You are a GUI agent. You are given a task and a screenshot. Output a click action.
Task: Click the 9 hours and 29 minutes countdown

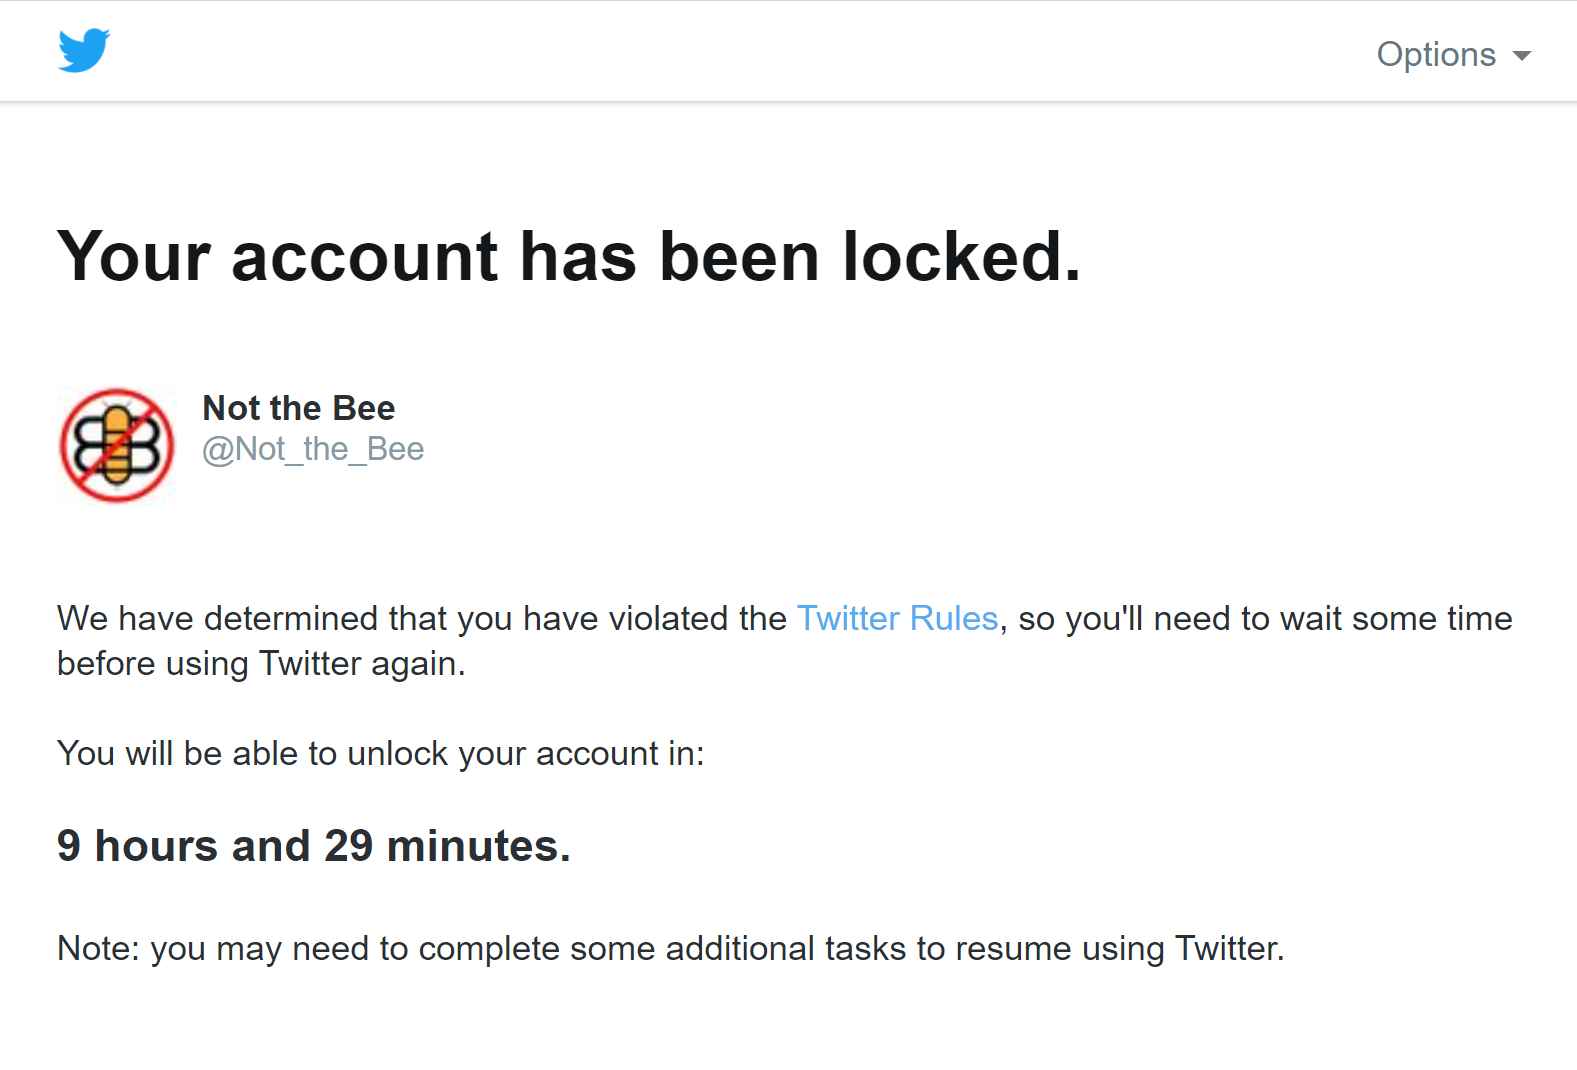click(313, 846)
